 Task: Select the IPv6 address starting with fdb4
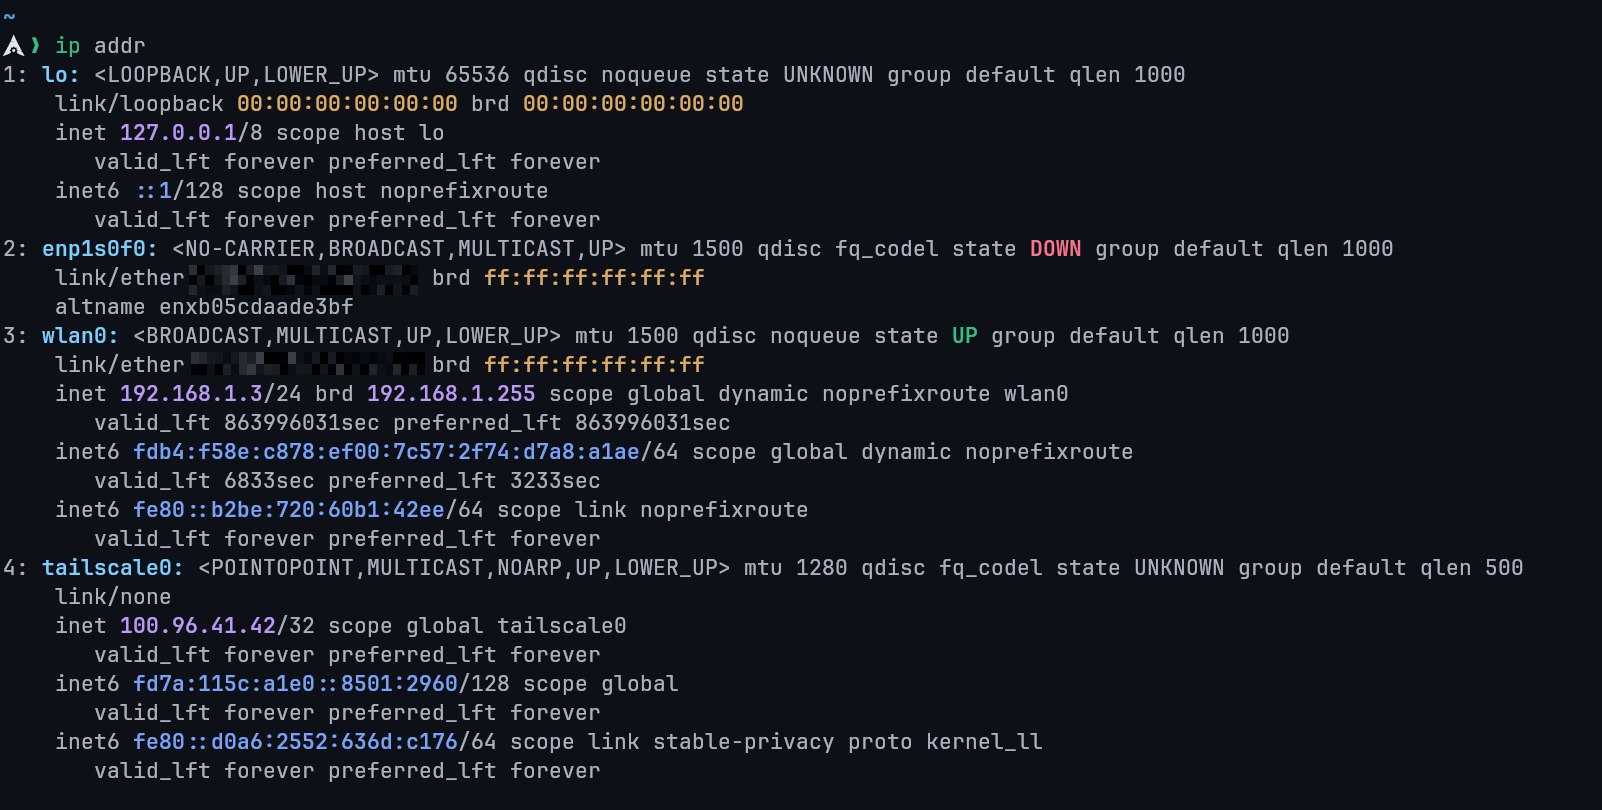[386, 452]
